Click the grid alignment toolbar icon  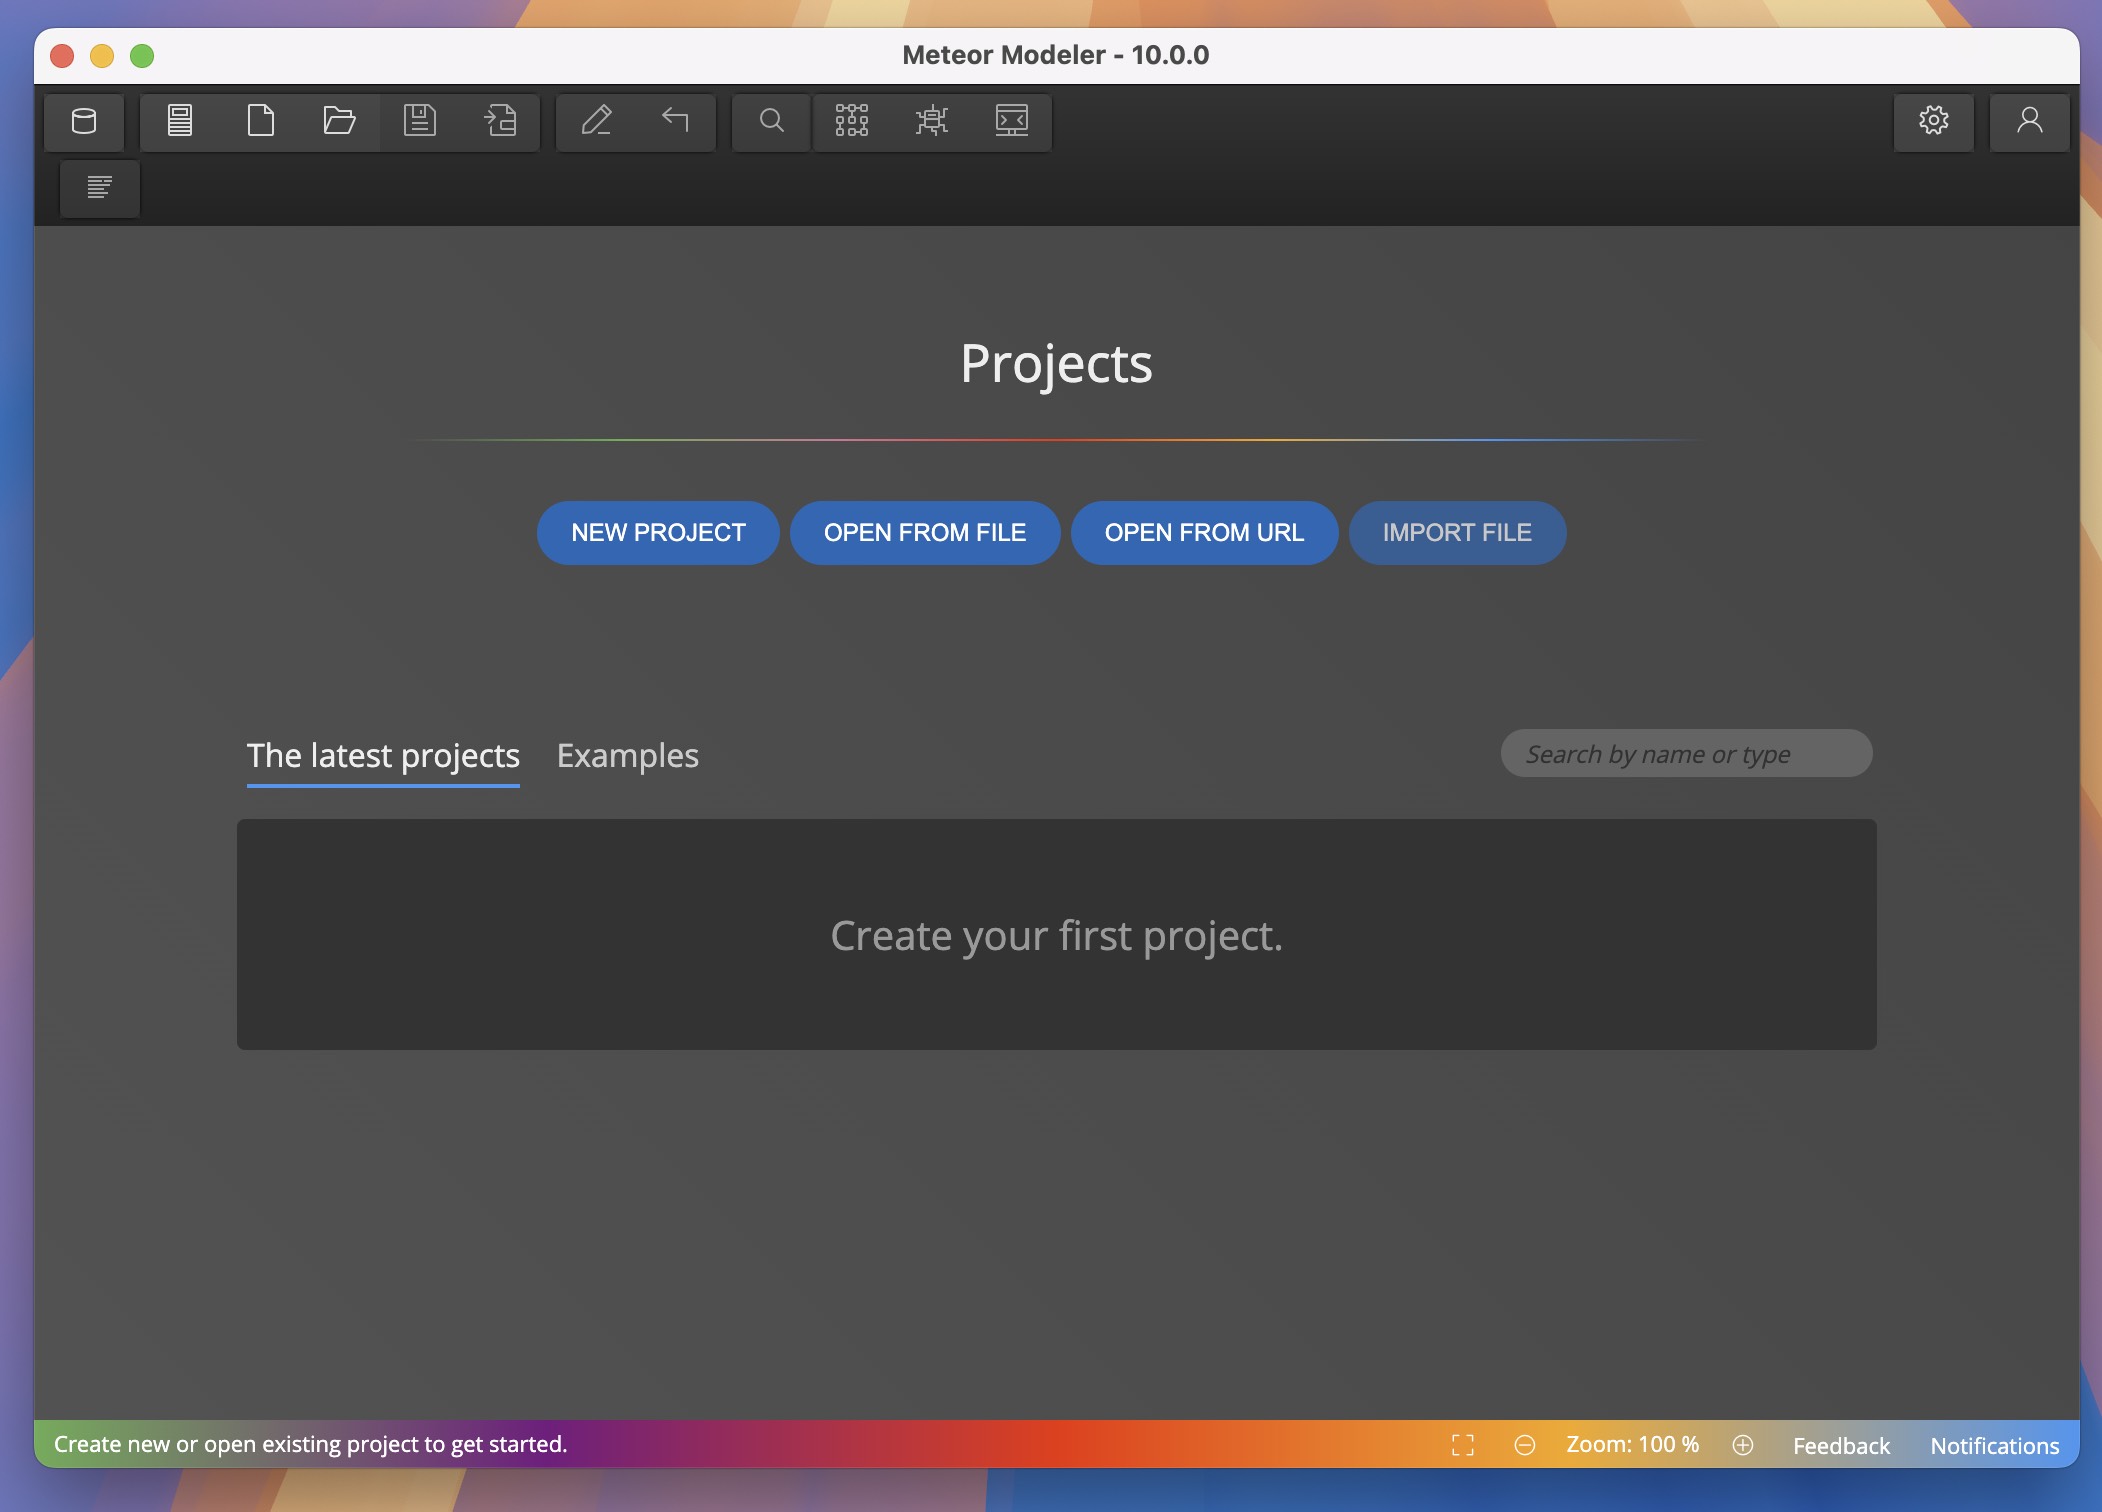[852, 121]
